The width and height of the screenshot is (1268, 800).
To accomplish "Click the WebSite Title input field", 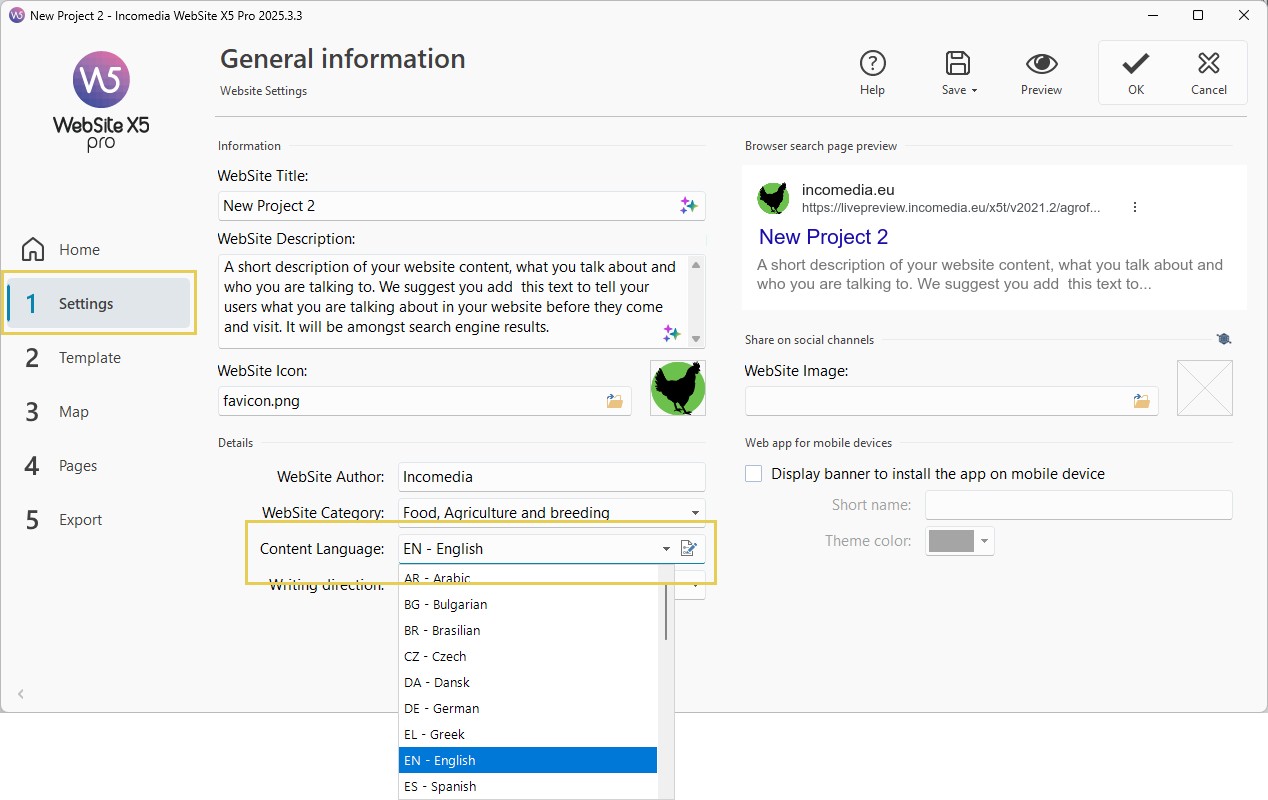I will coord(461,205).
